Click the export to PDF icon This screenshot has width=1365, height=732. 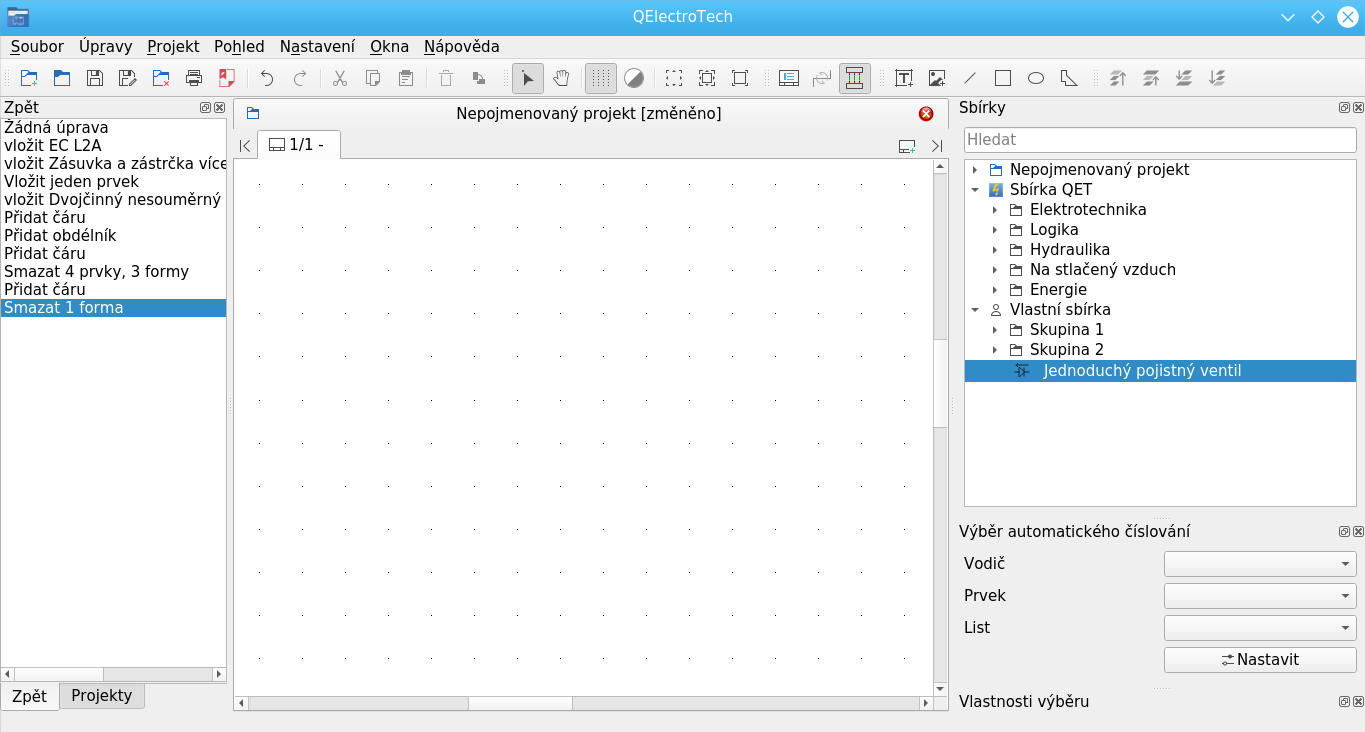click(x=227, y=78)
